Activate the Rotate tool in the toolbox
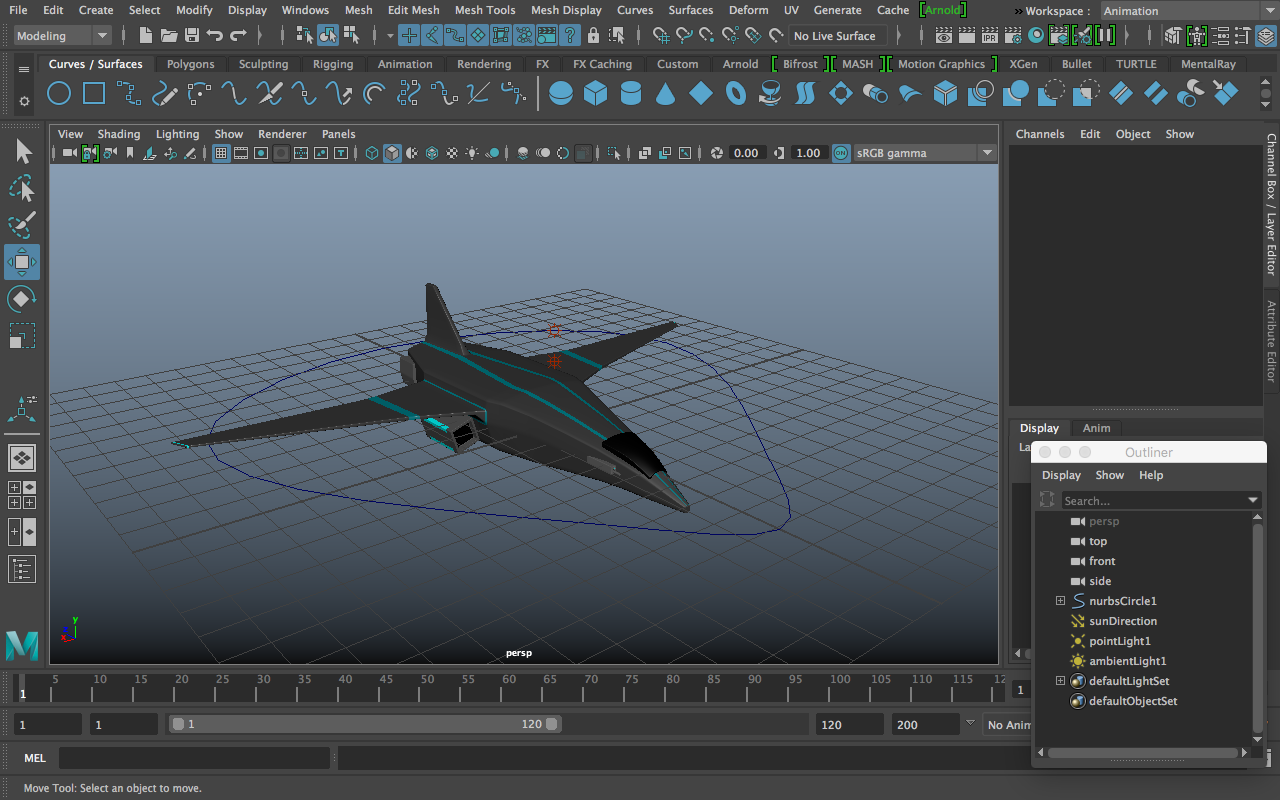 [x=22, y=298]
